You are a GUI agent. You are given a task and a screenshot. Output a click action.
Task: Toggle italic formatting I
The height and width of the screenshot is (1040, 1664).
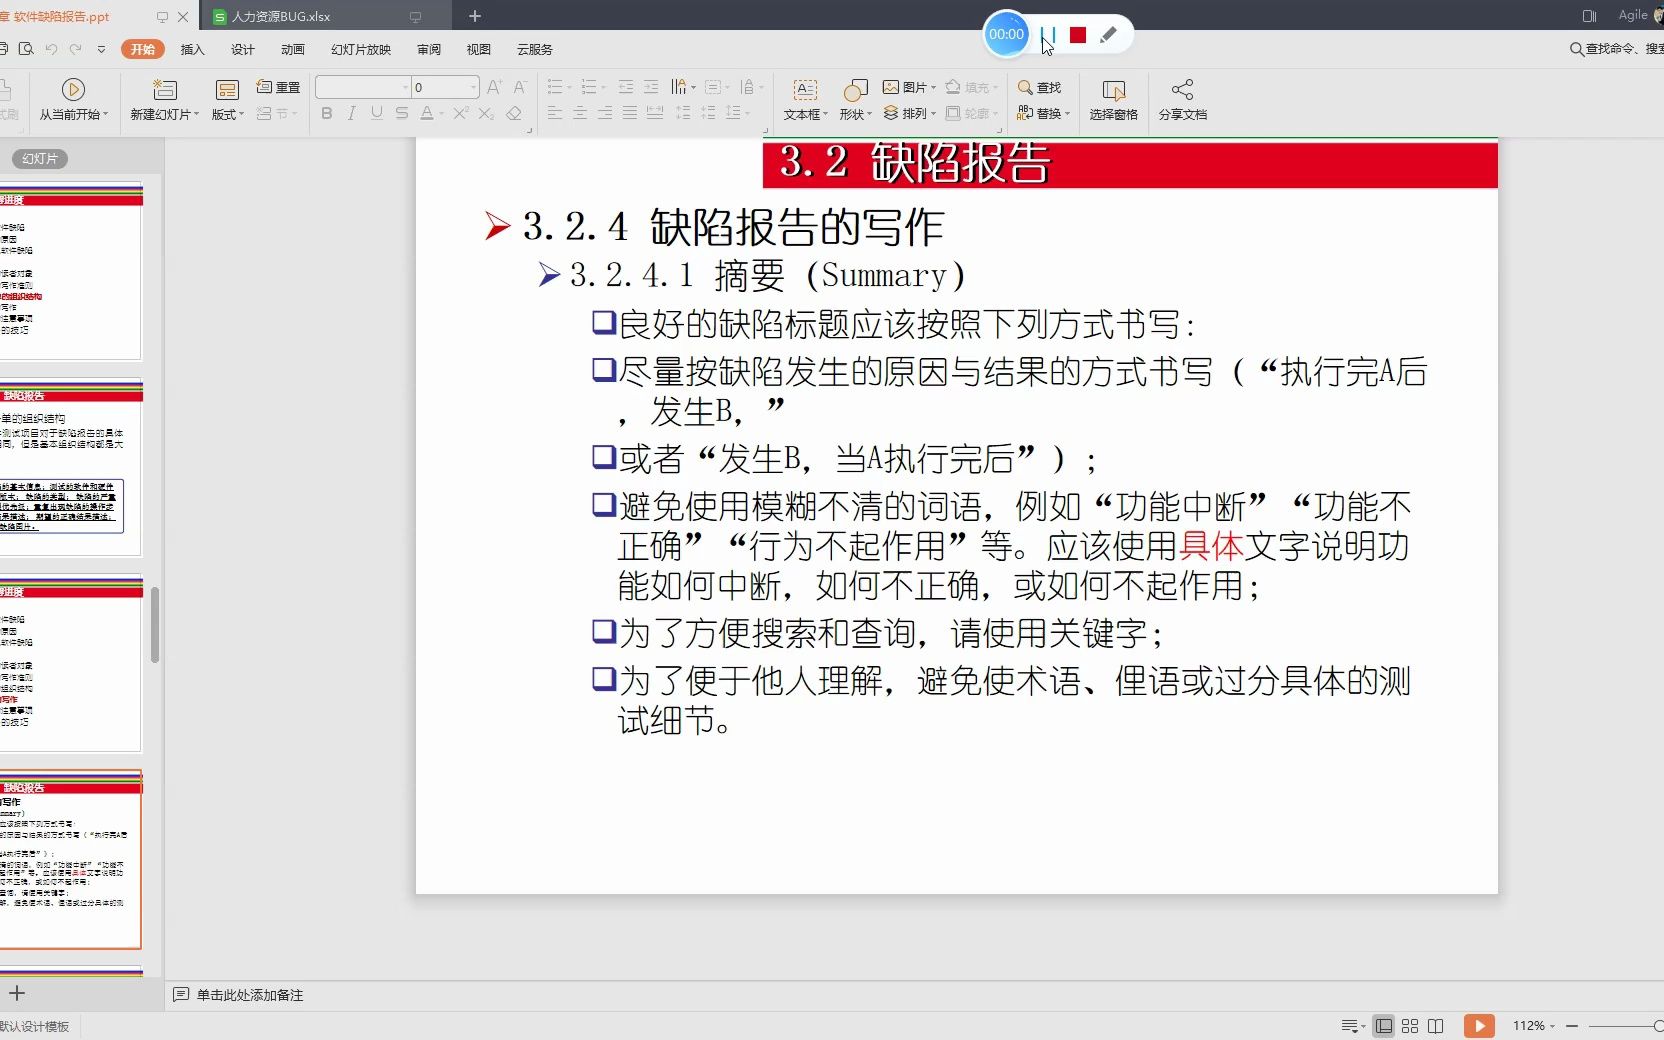(351, 114)
